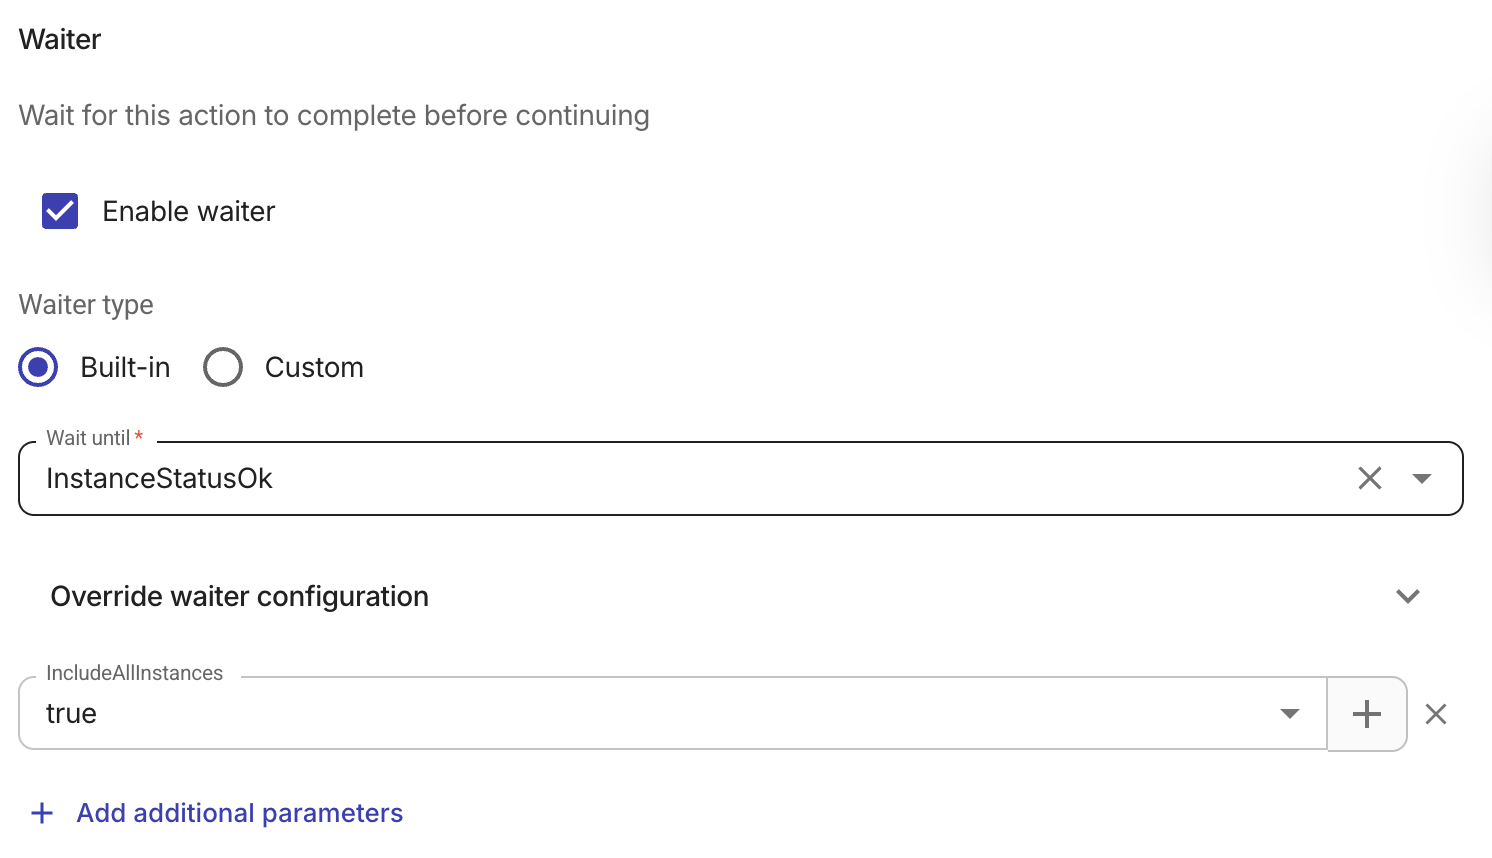Click the Add additional parameters link

[240, 813]
